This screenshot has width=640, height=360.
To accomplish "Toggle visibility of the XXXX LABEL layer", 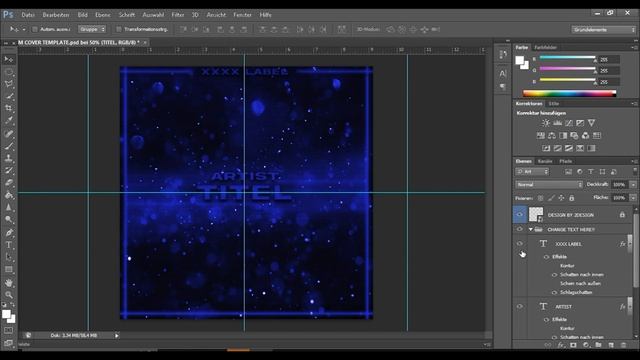I will point(520,244).
